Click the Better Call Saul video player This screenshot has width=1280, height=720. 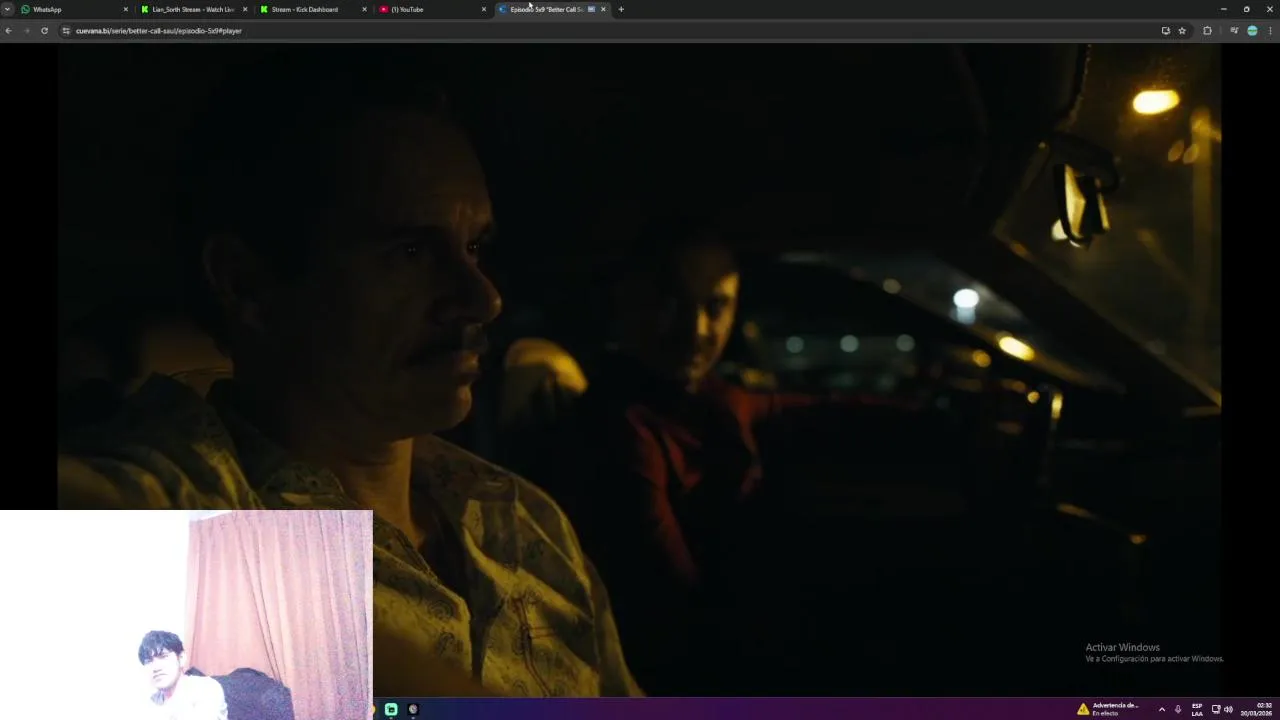click(639, 369)
